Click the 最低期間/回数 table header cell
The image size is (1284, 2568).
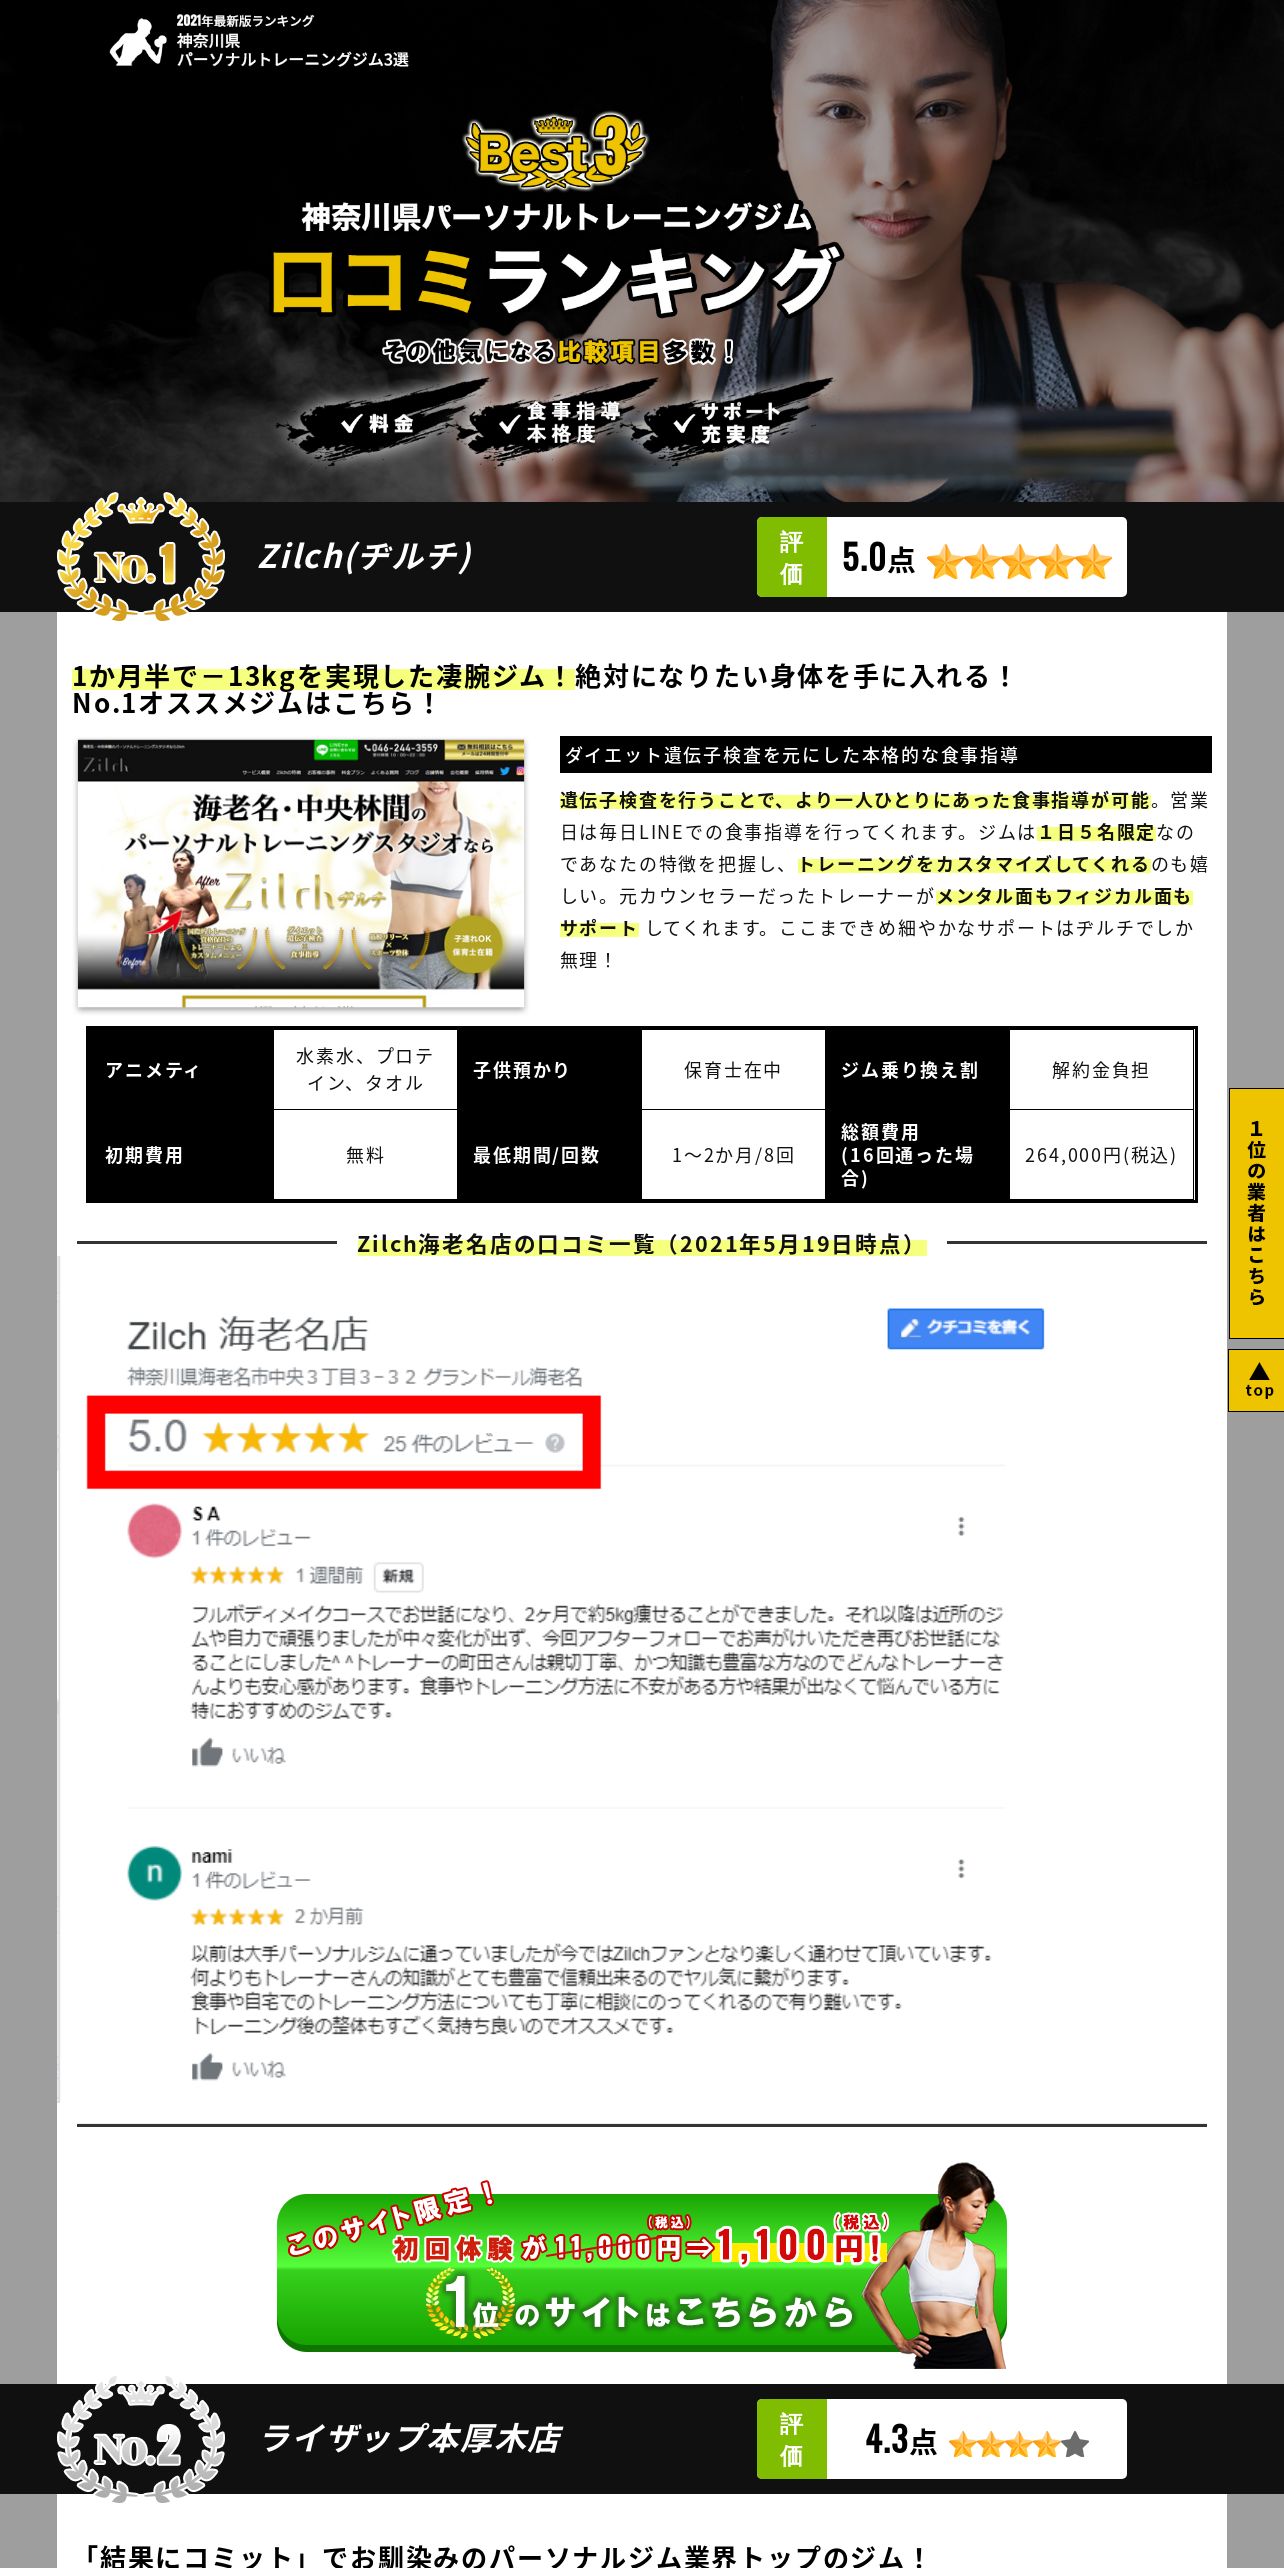(549, 1155)
